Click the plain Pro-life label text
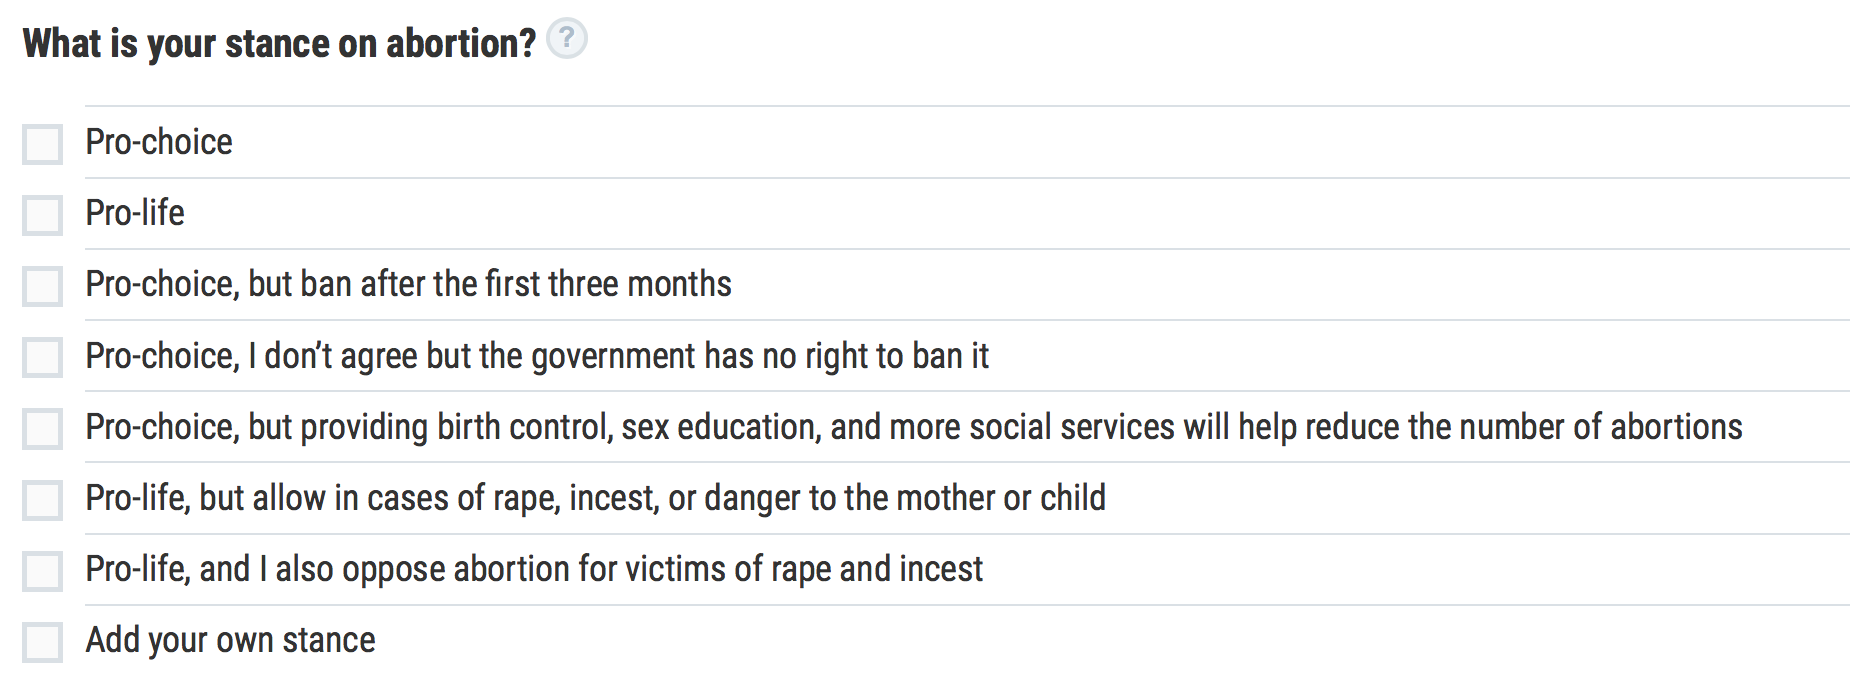 [x=135, y=213]
